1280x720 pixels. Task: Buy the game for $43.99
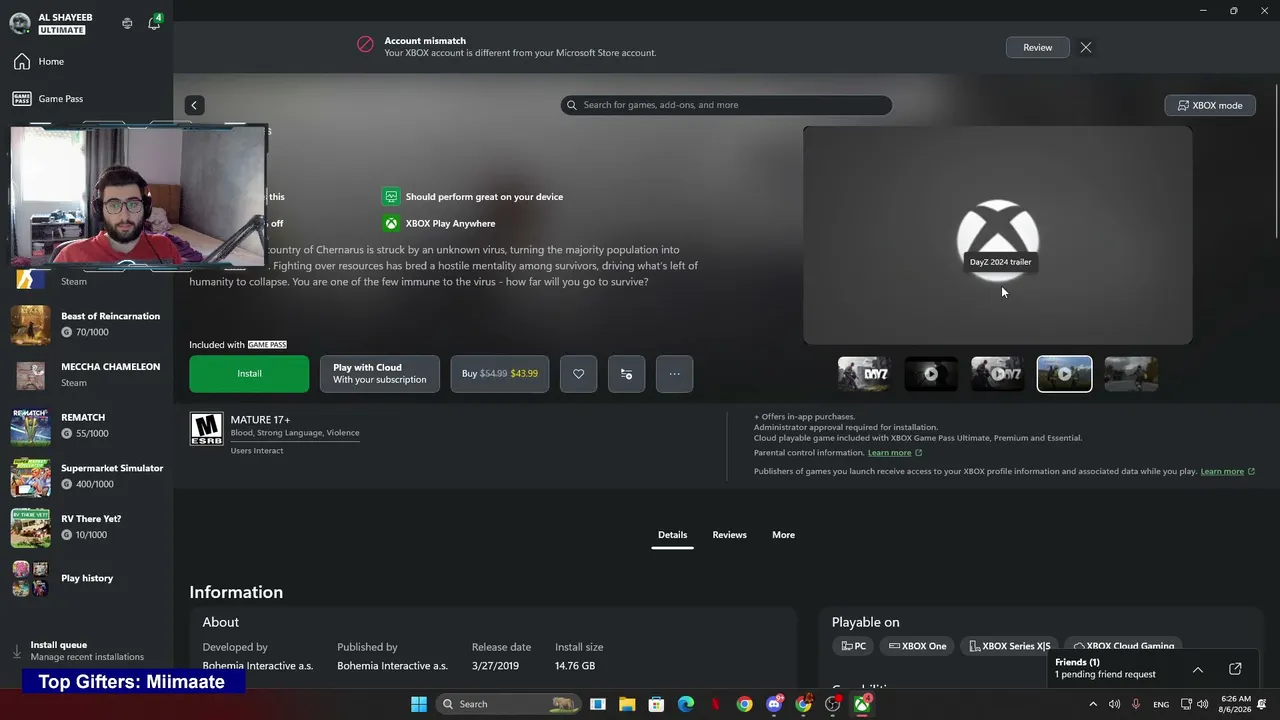click(500, 374)
